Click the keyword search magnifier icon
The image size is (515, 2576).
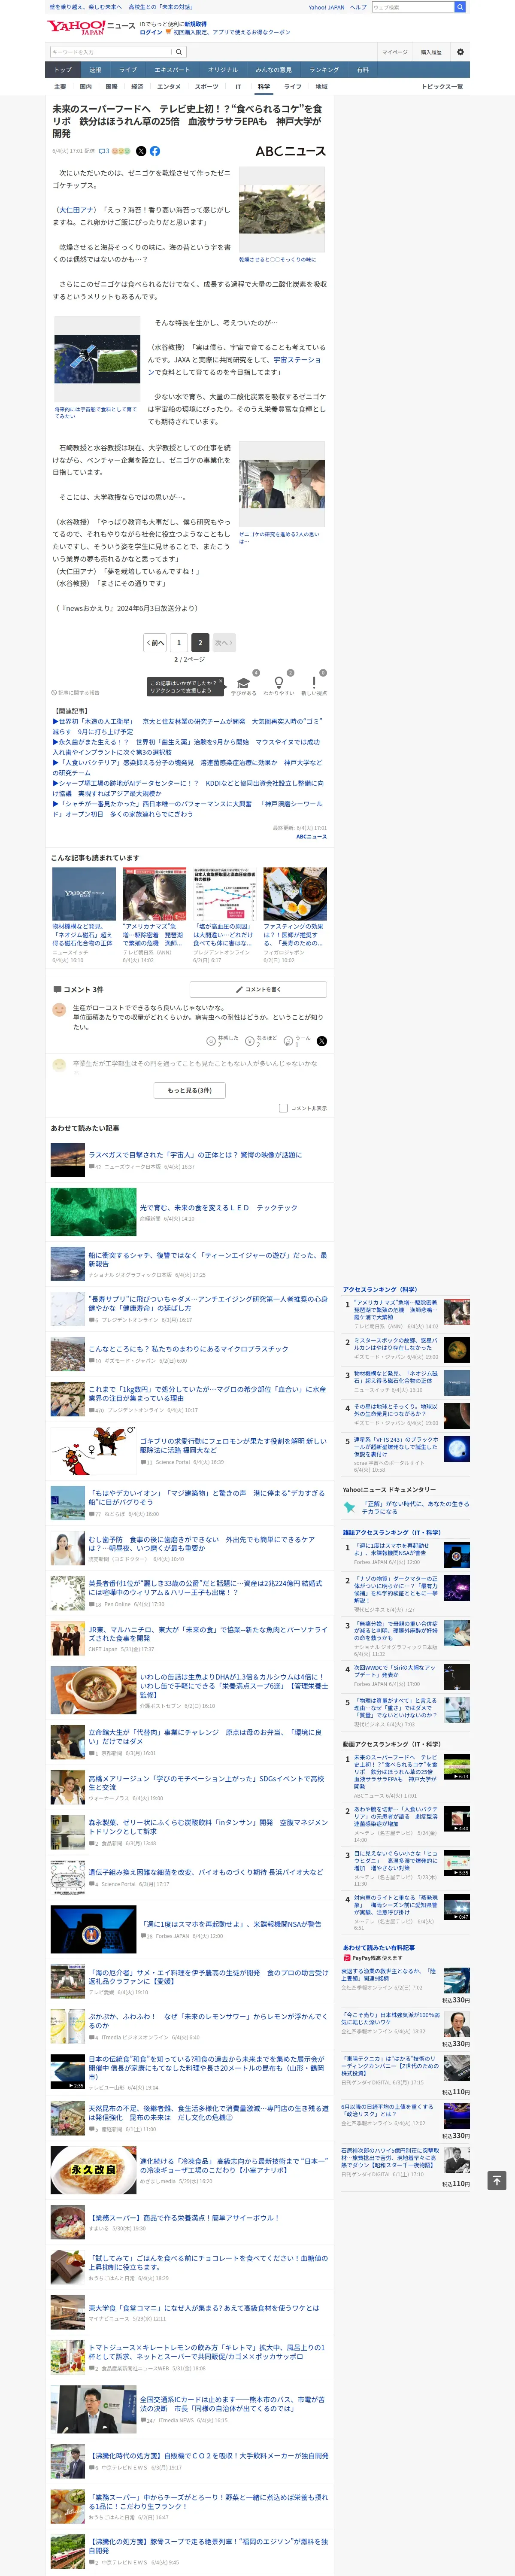[179, 52]
